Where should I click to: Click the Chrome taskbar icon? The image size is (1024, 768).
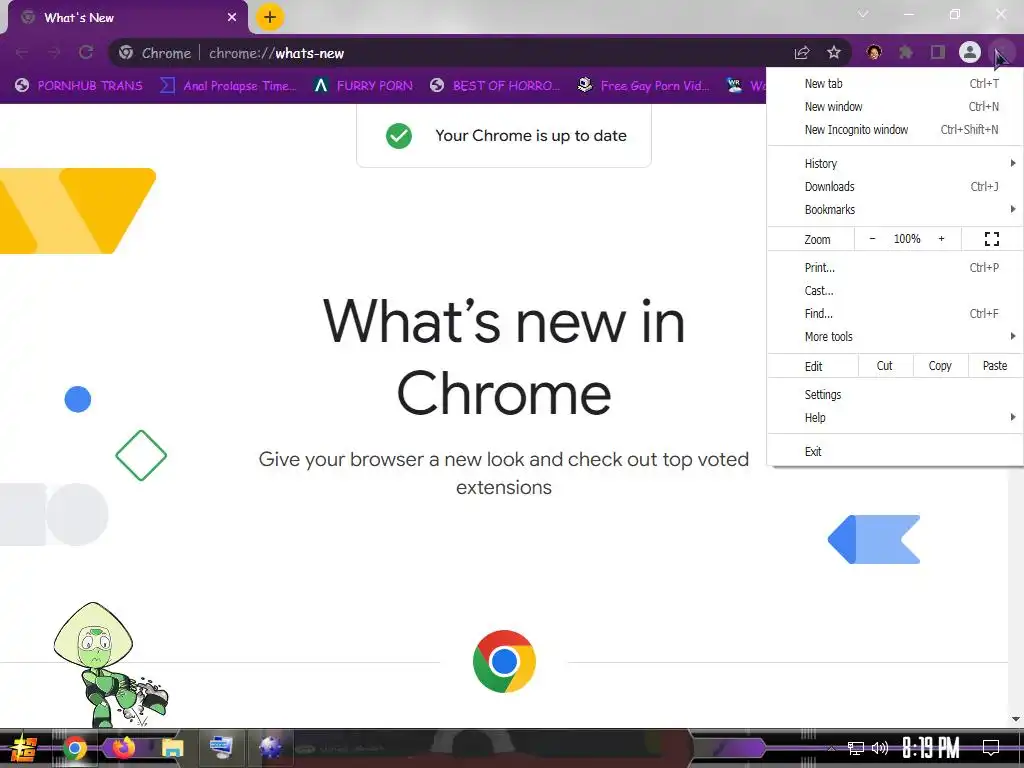pos(75,748)
